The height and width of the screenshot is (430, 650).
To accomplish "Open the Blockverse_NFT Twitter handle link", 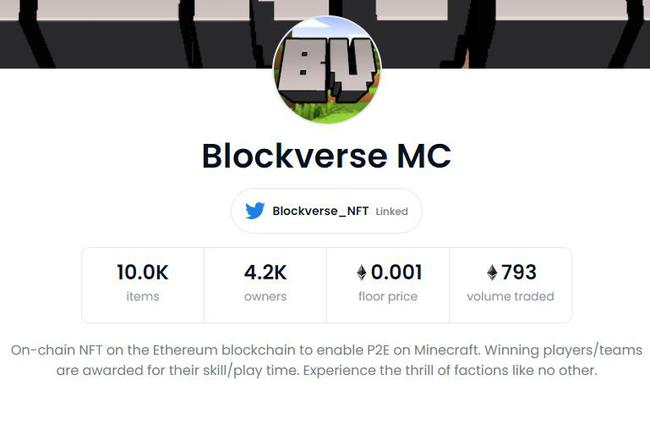I will coord(320,211).
